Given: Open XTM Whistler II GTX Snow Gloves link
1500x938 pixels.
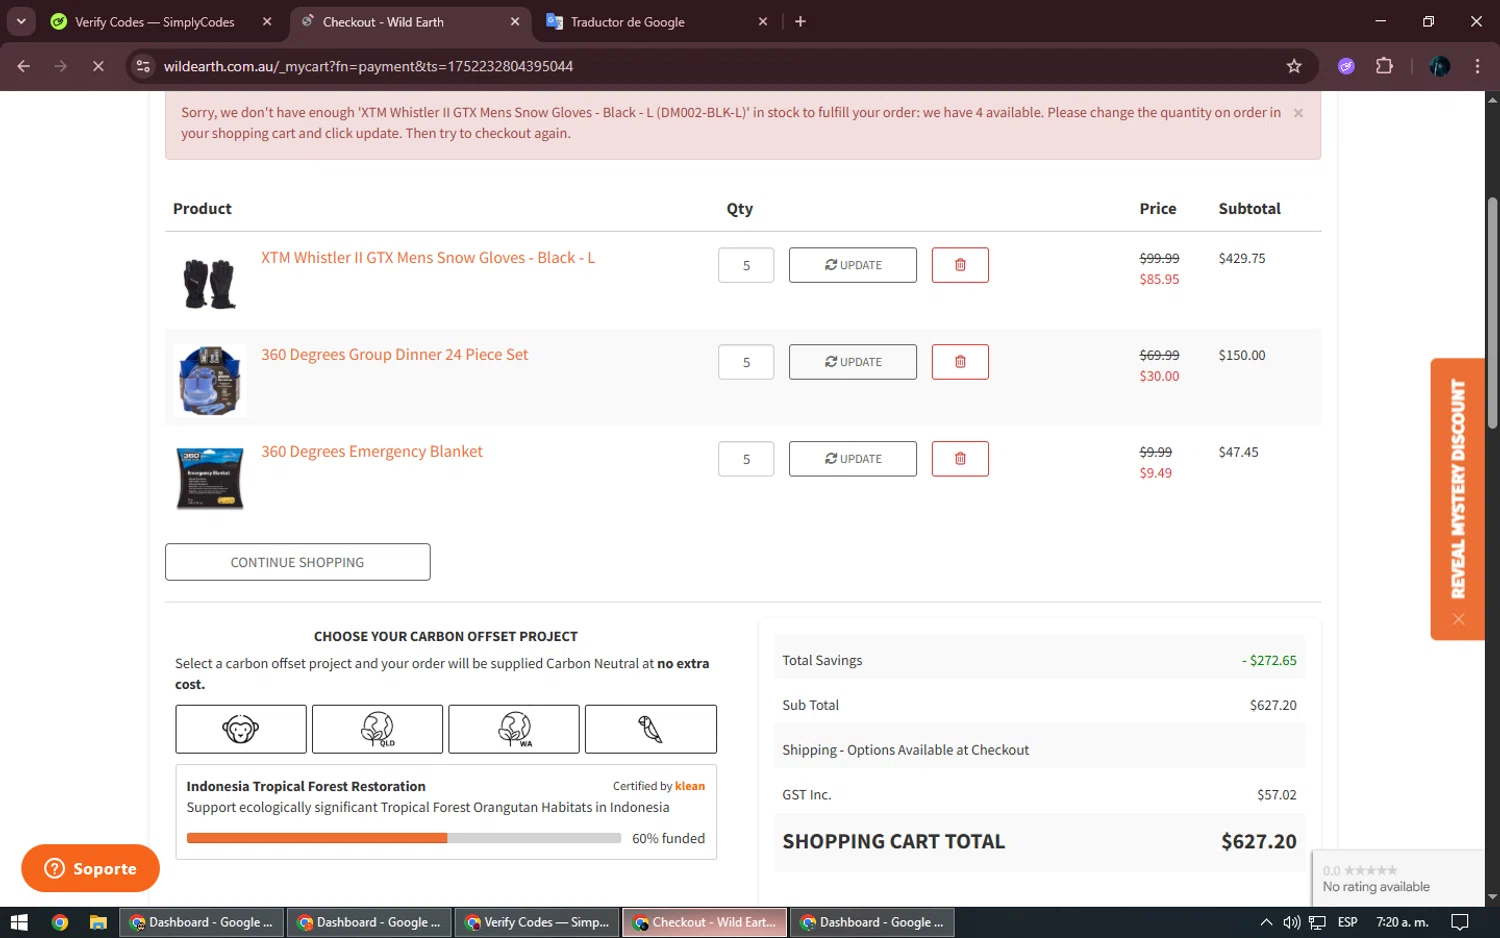Looking at the screenshot, I should [x=428, y=257].
